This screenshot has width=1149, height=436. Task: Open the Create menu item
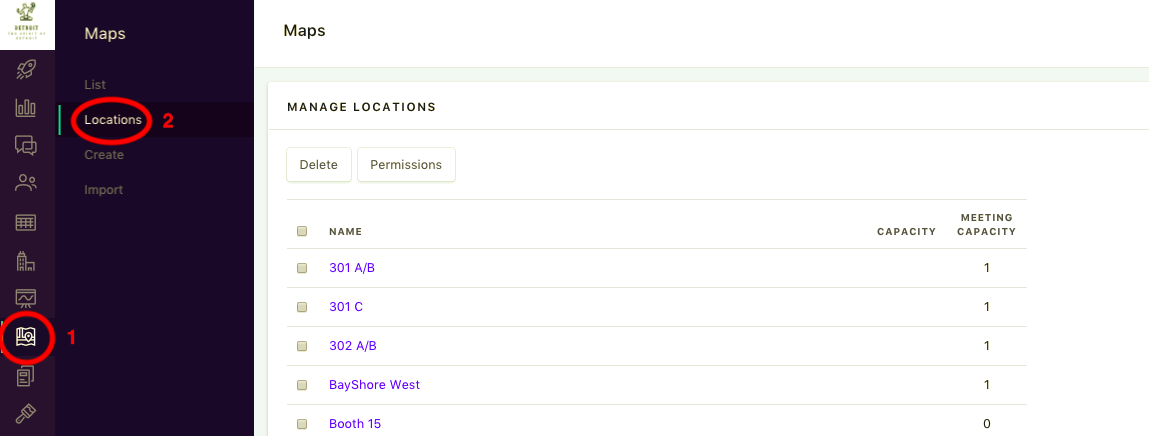(x=104, y=155)
